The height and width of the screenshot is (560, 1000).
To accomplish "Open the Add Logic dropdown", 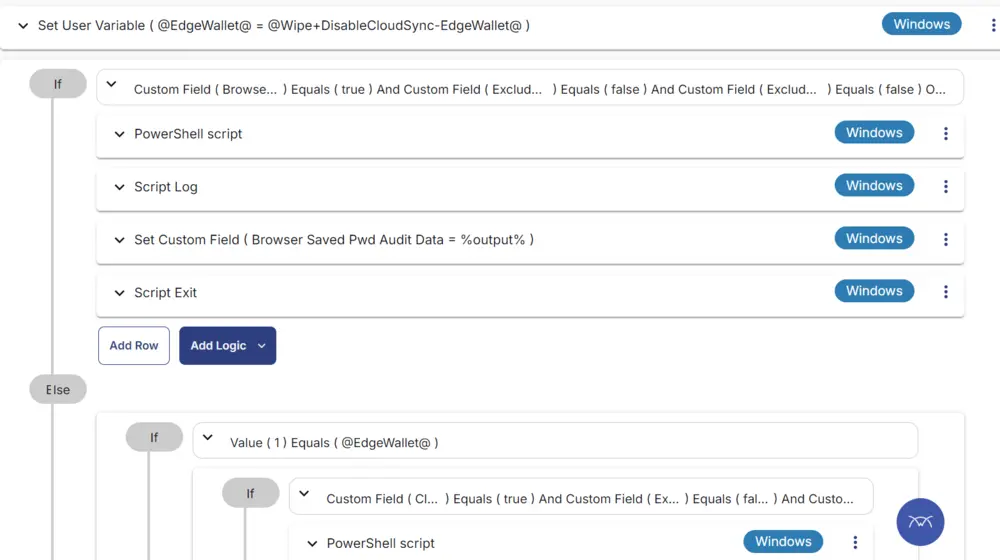I will 228,346.
